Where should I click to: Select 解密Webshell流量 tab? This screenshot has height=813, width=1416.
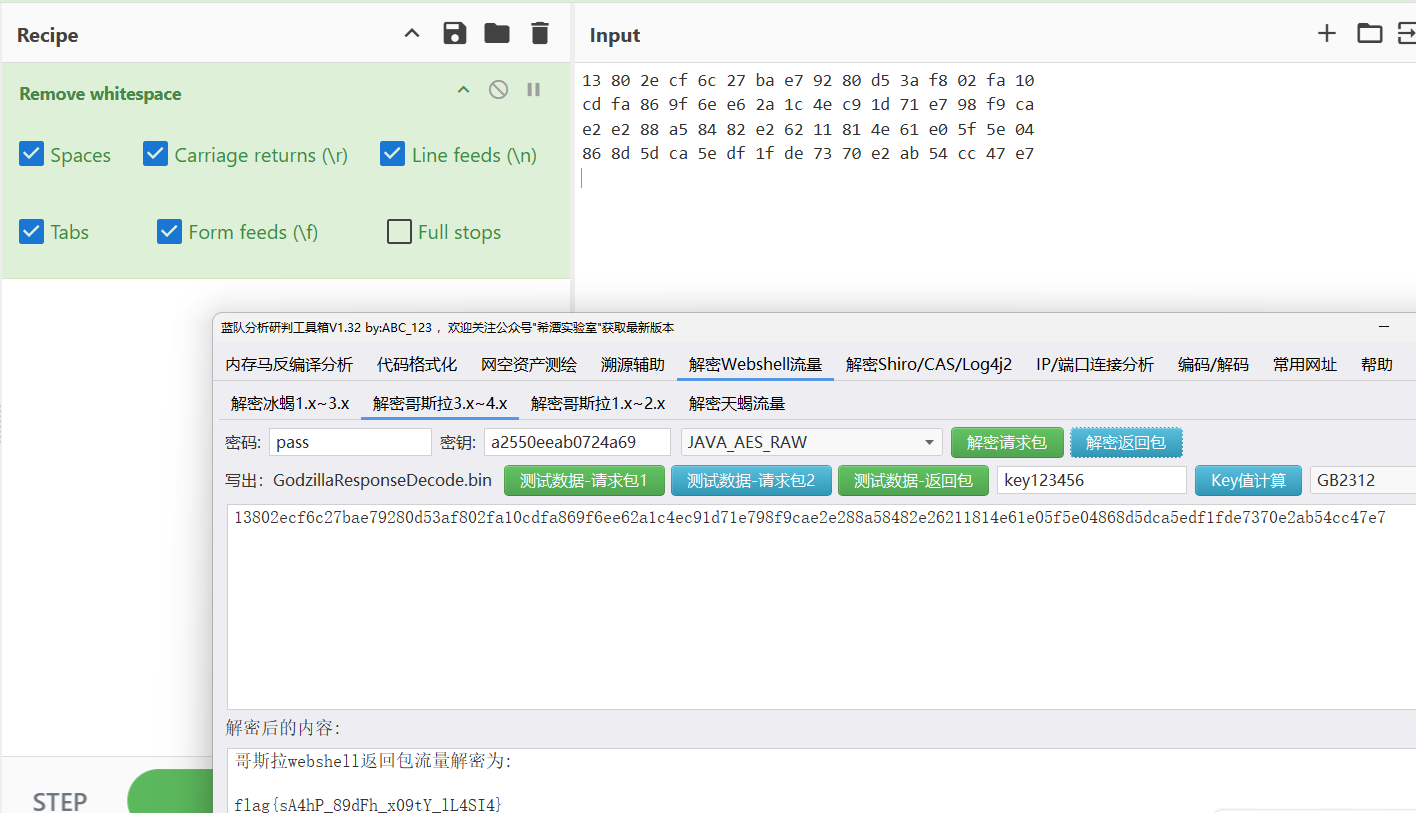pos(756,364)
